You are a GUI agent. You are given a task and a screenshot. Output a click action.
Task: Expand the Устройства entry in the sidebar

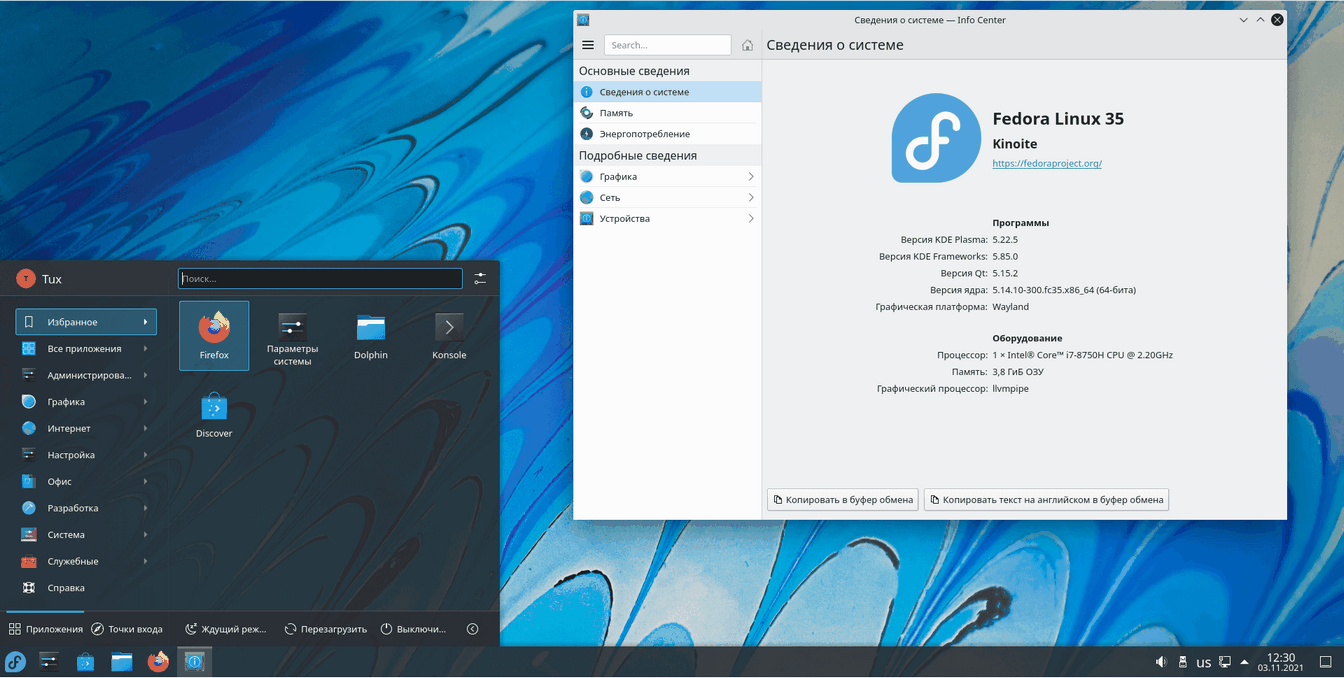[667, 219]
